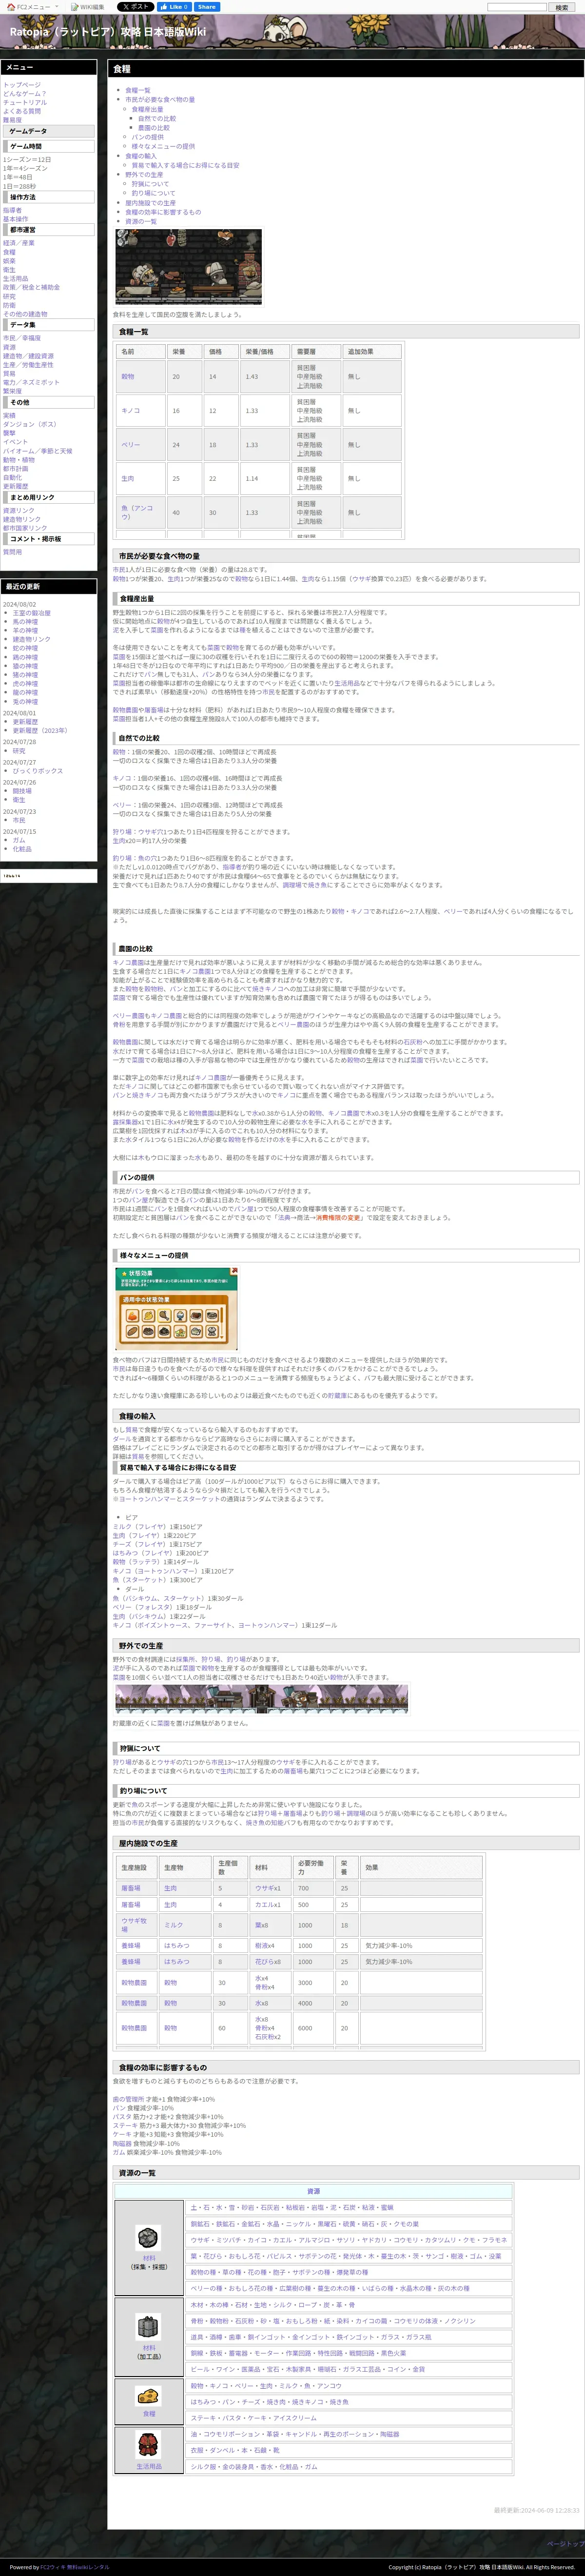Open the FC2ウィキ link in the footer
This screenshot has width=585, height=2576.
coord(54,2567)
